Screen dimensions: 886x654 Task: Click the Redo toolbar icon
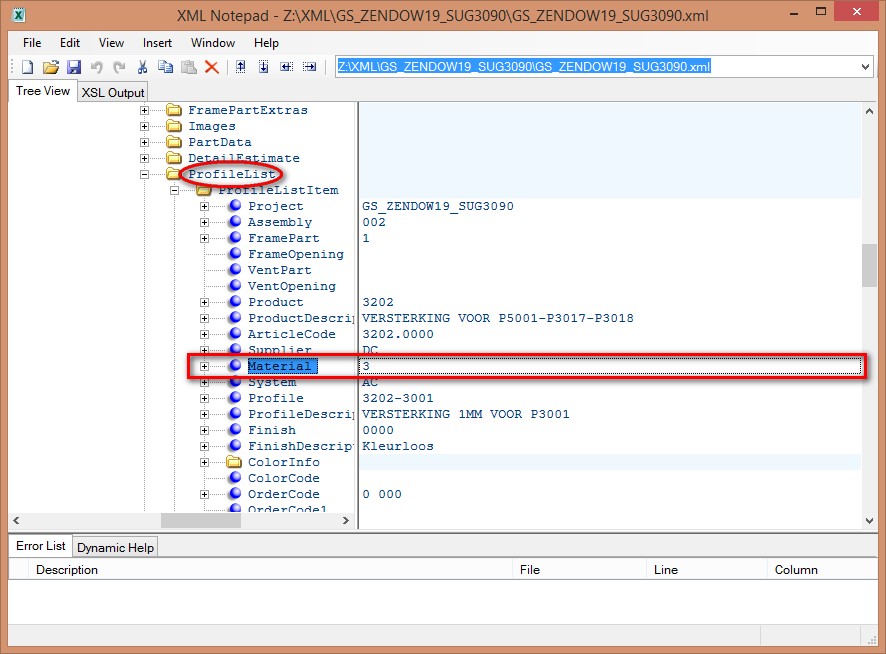tap(119, 67)
